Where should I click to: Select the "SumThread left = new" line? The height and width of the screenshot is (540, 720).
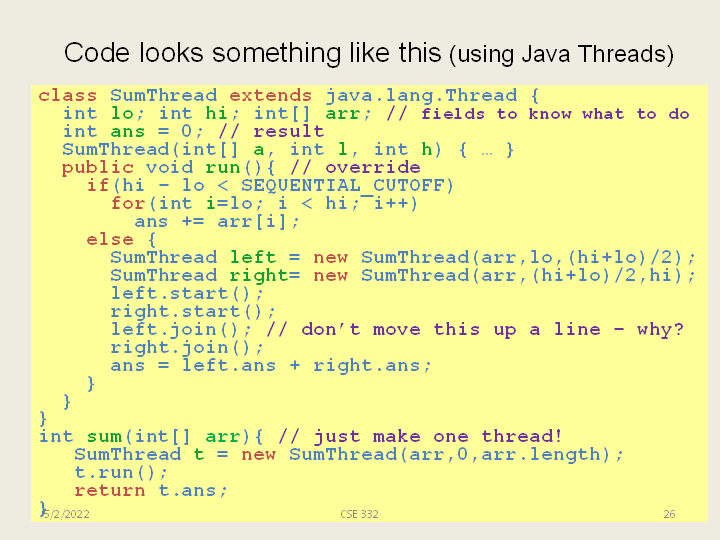403,258
